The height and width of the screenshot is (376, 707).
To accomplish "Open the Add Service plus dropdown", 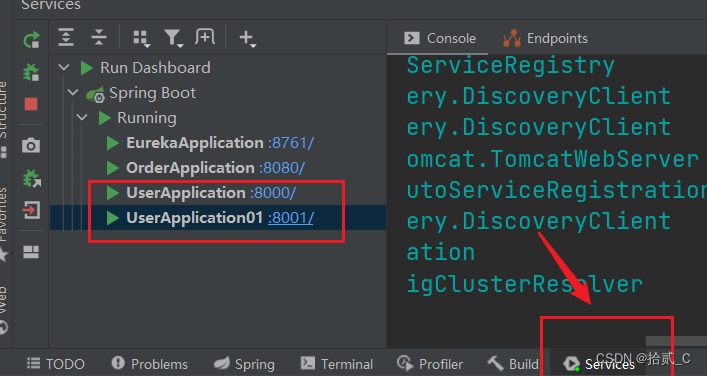I will coord(248,39).
